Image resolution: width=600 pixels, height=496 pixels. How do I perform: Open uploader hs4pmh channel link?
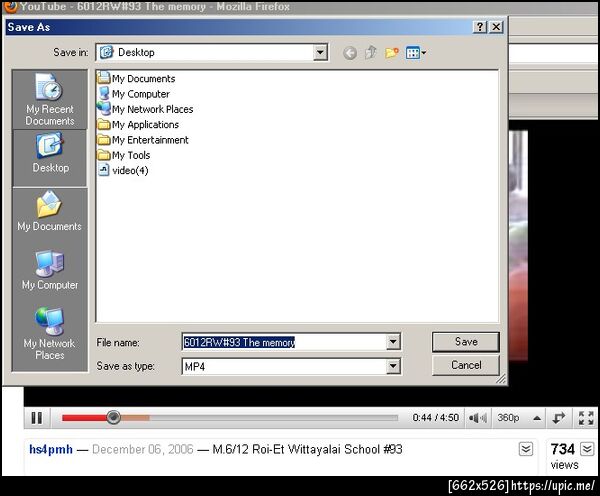[x=51, y=449]
